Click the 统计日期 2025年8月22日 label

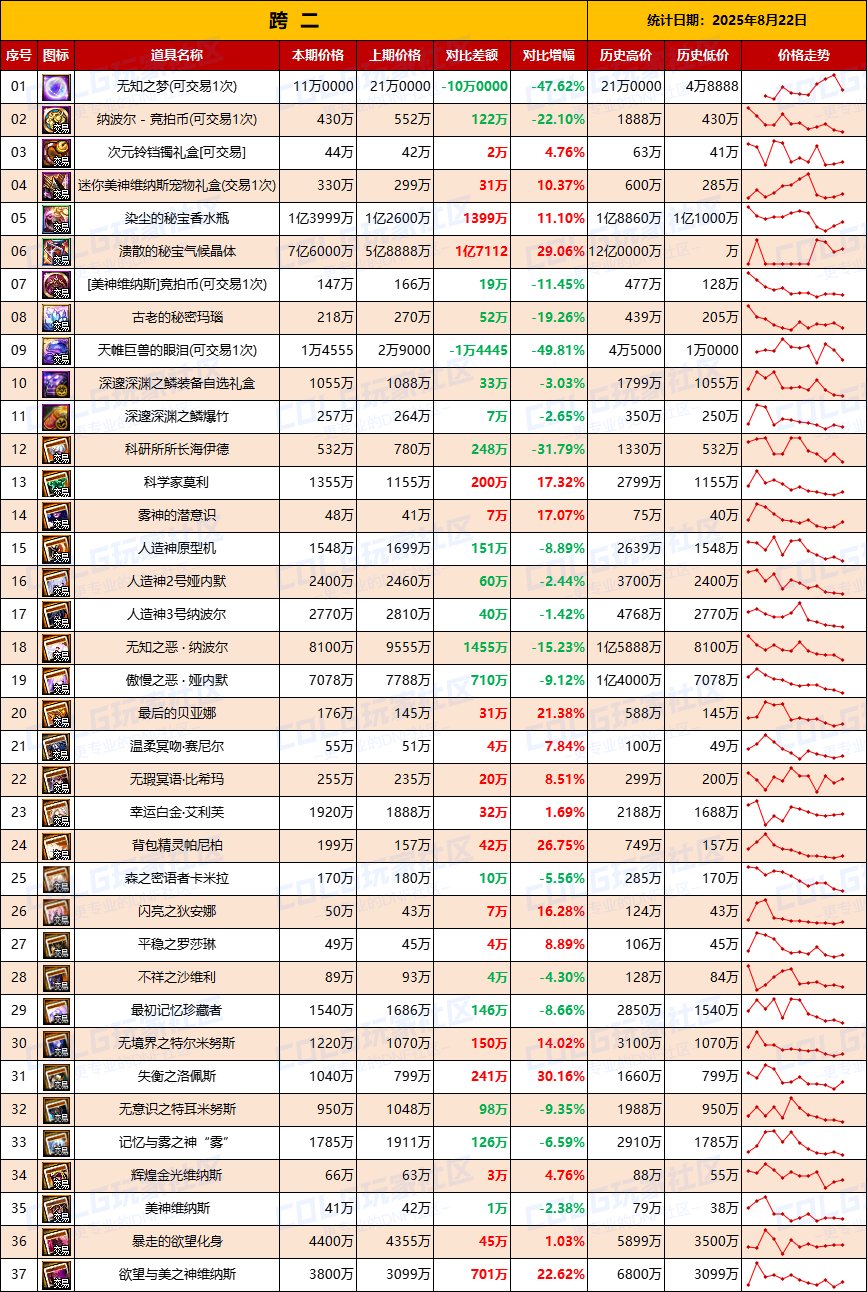pyautogui.click(x=727, y=20)
